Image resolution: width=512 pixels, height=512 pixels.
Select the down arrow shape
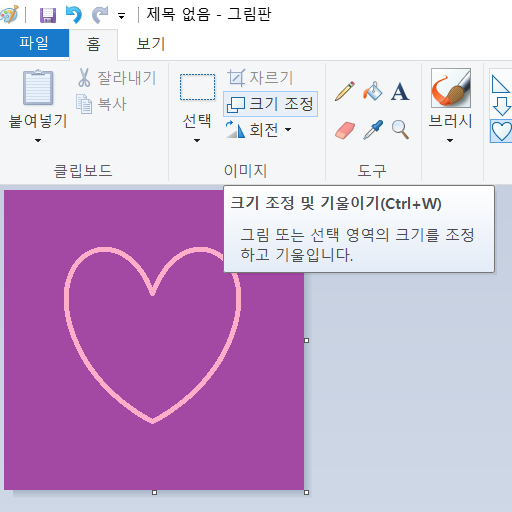[x=501, y=106]
